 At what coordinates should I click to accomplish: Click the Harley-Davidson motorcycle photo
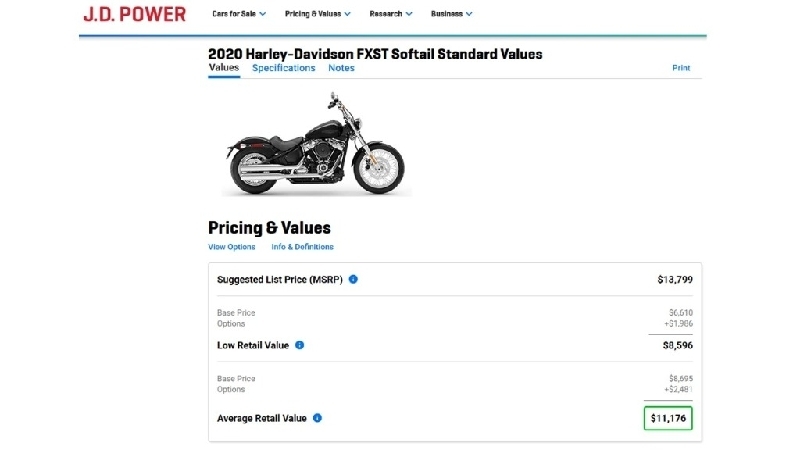(x=315, y=144)
